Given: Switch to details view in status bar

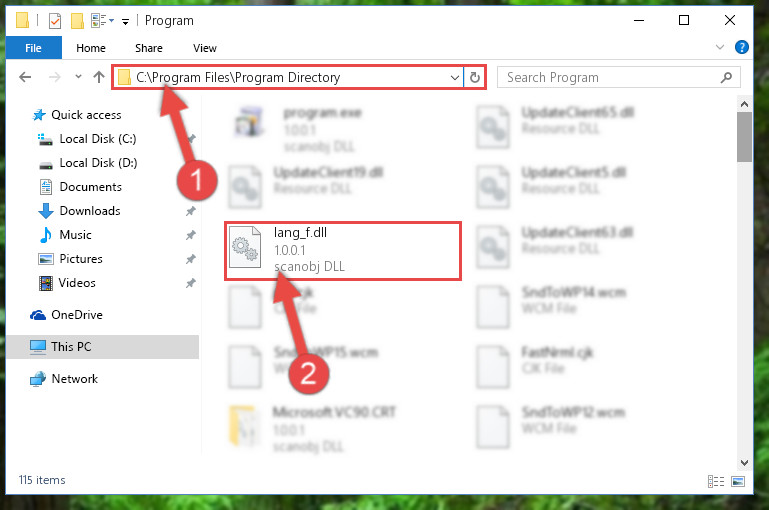Looking at the screenshot, I should point(716,481).
